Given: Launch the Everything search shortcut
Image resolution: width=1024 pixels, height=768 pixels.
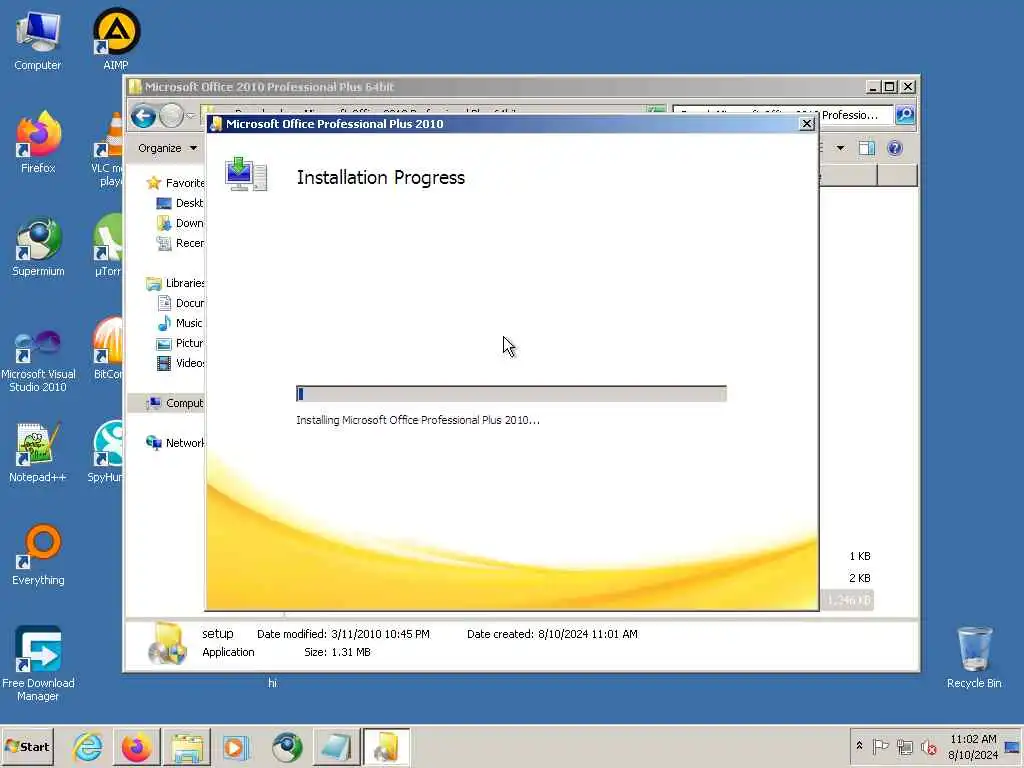Looking at the screenshot, I should coord(38,555).
